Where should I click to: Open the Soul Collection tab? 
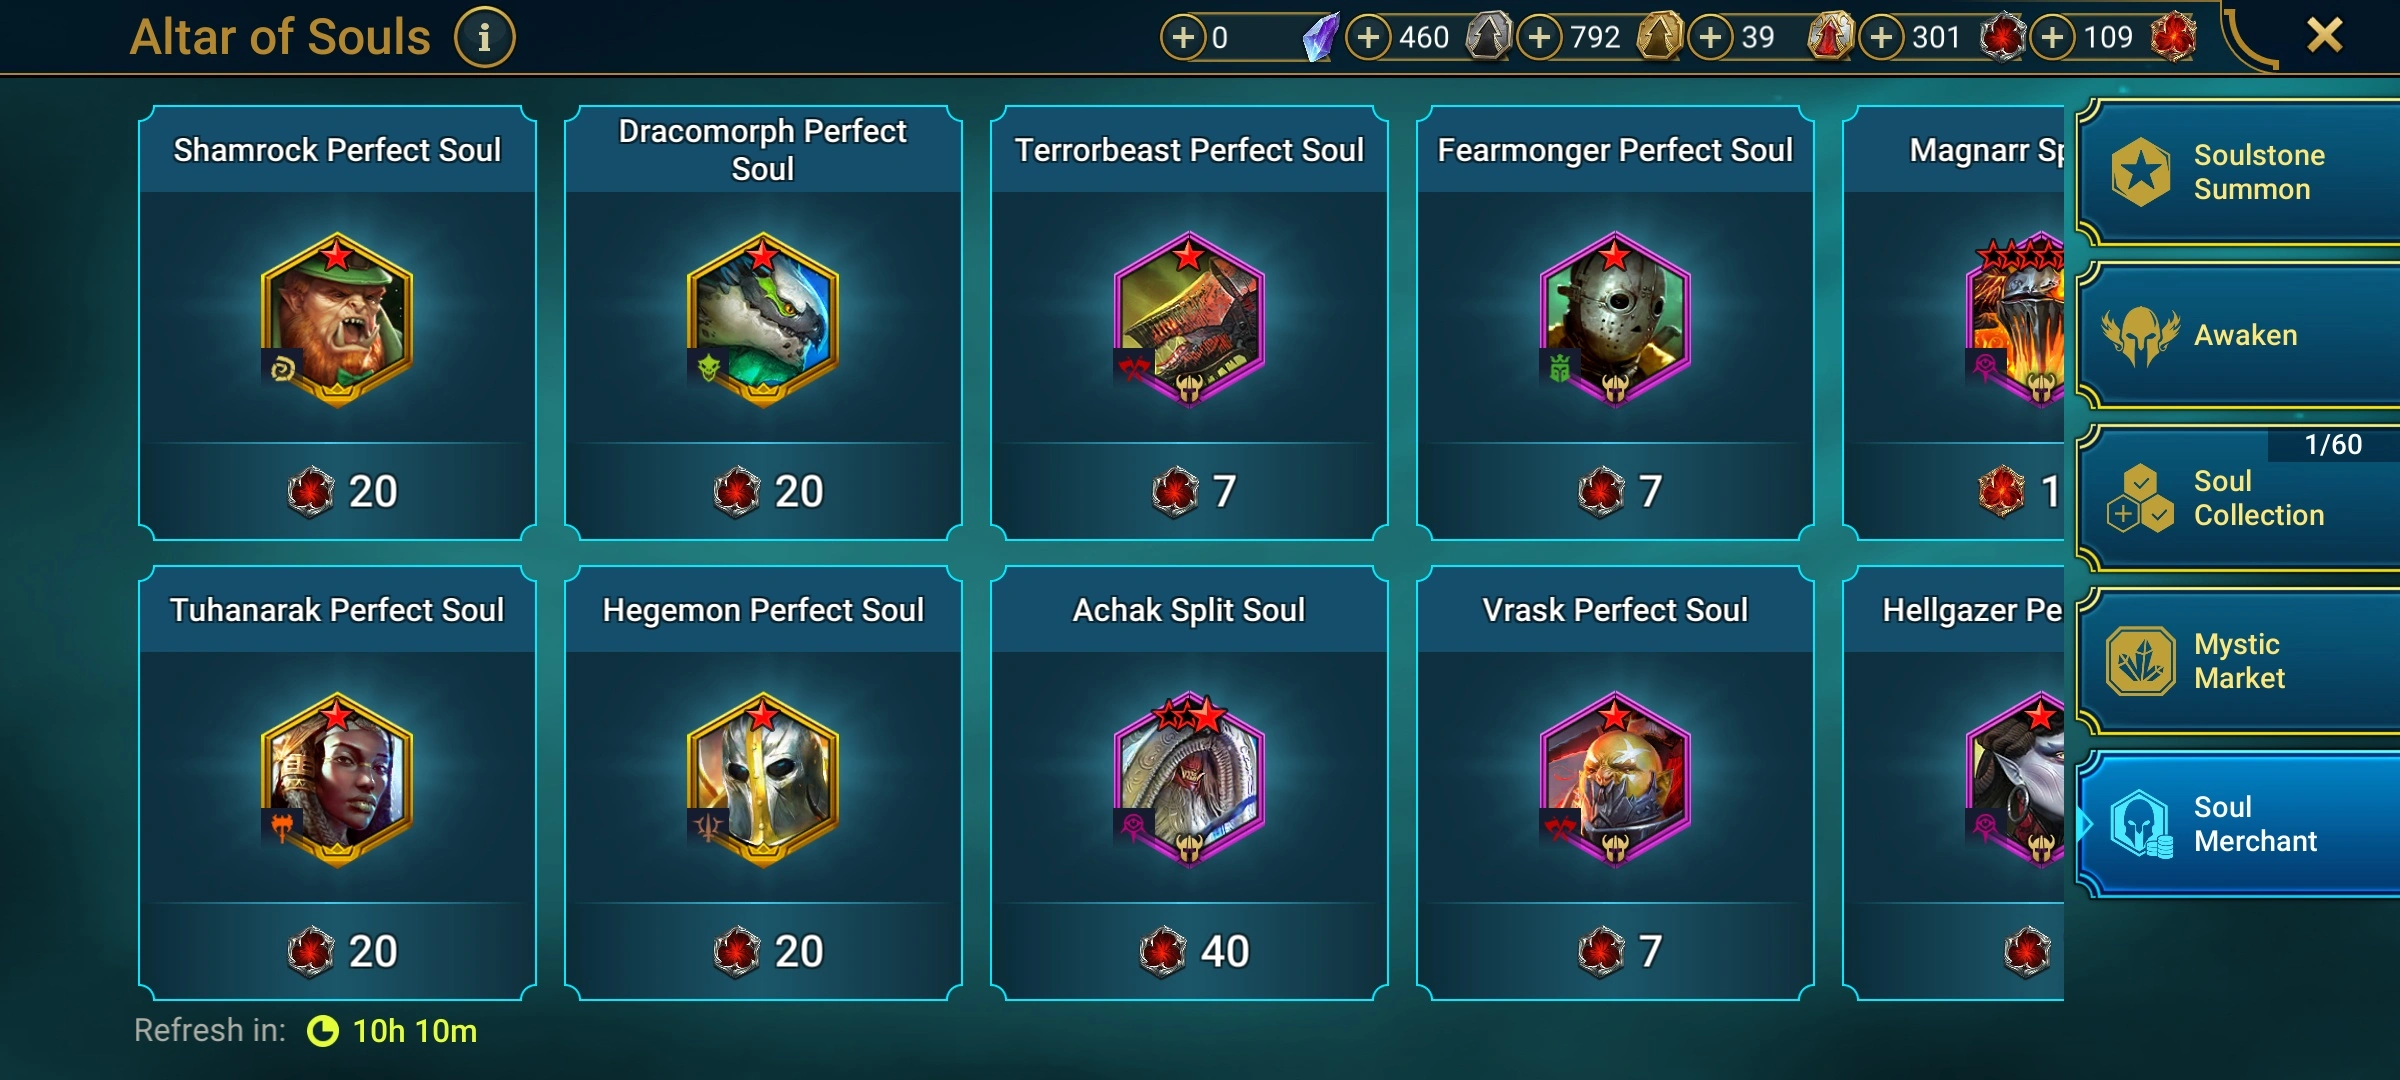coord(2238,498)
